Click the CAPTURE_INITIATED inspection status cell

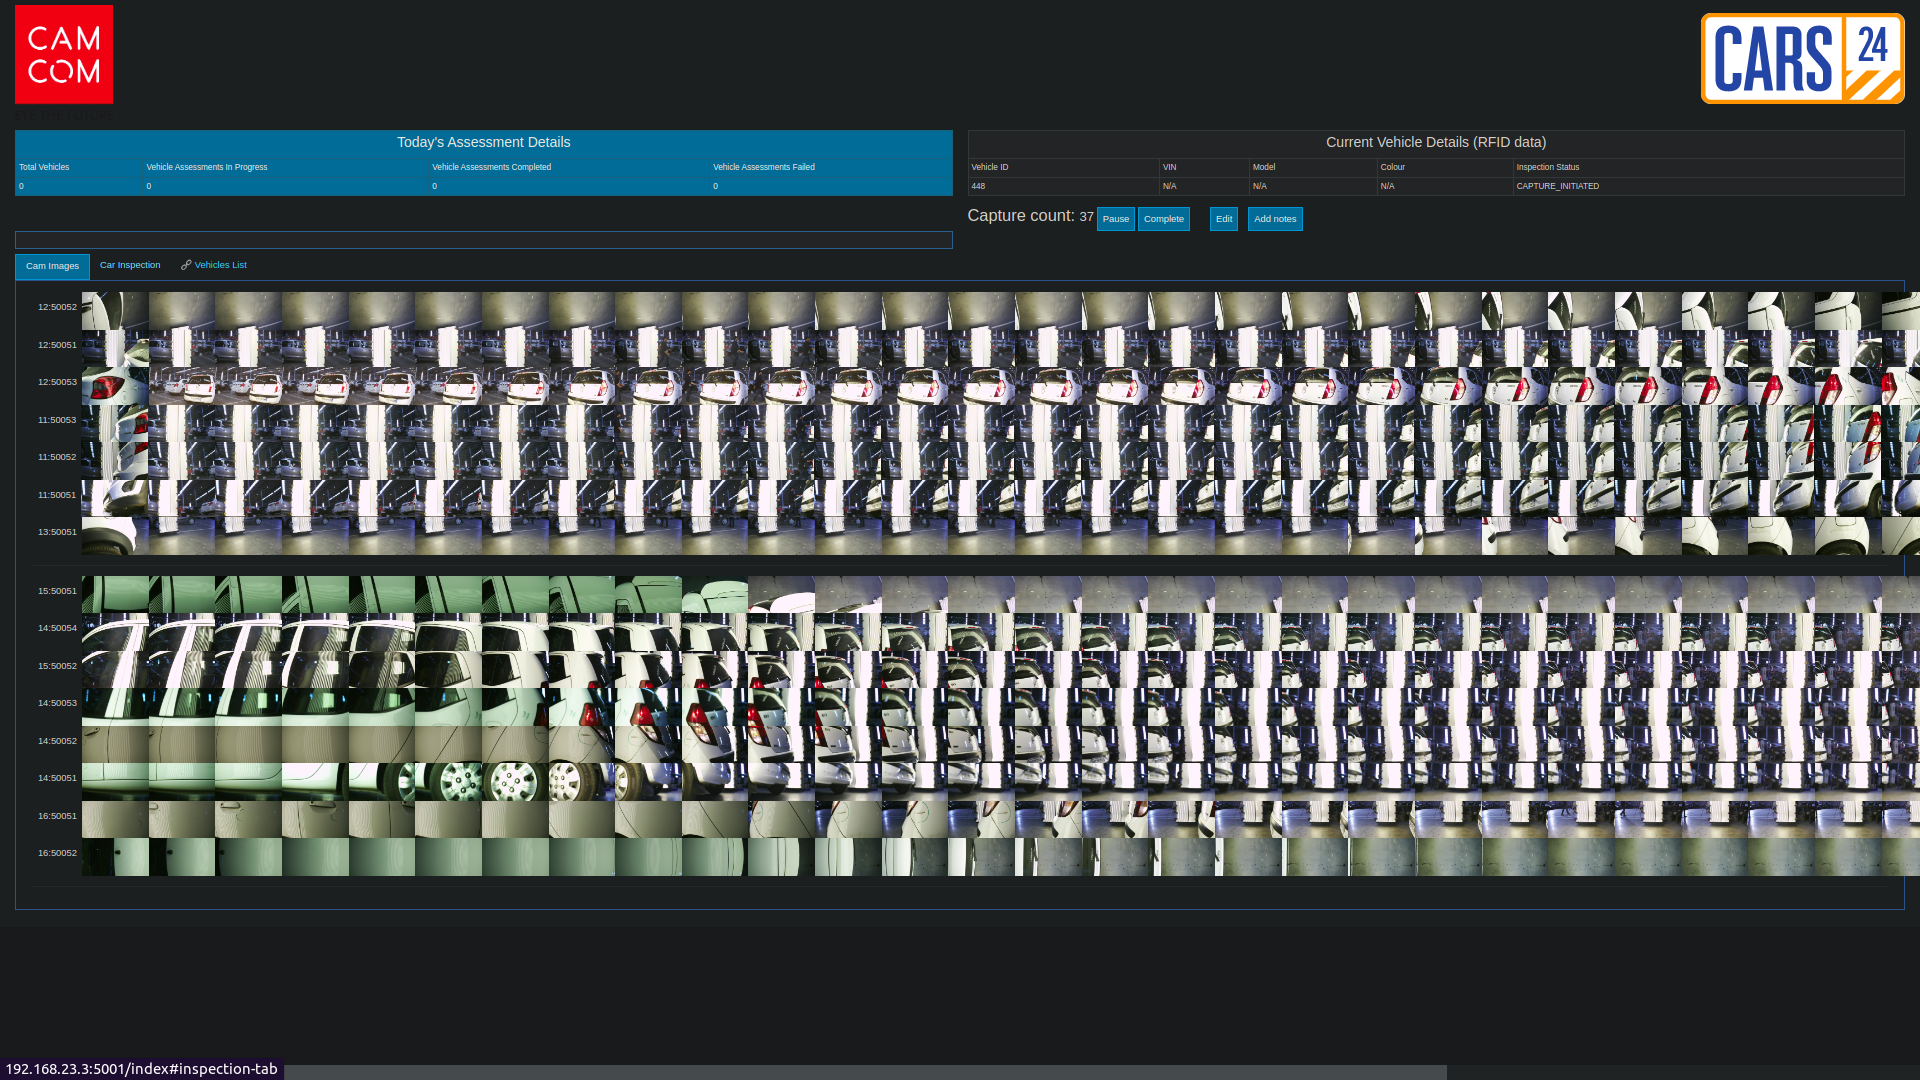[1557, 186]
